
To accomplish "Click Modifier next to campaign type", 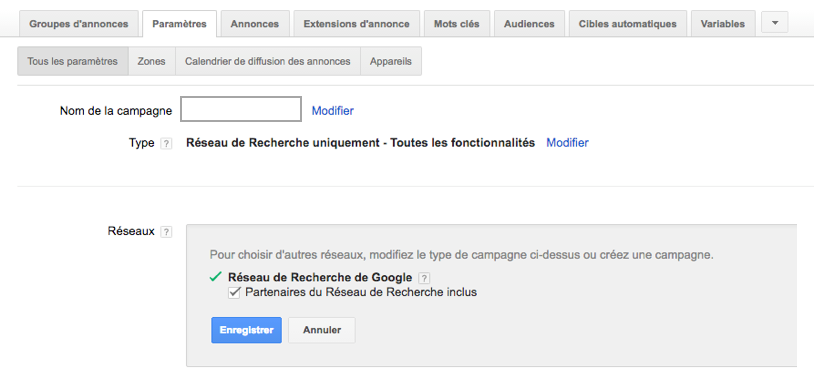I will click(x=567, y=143).
